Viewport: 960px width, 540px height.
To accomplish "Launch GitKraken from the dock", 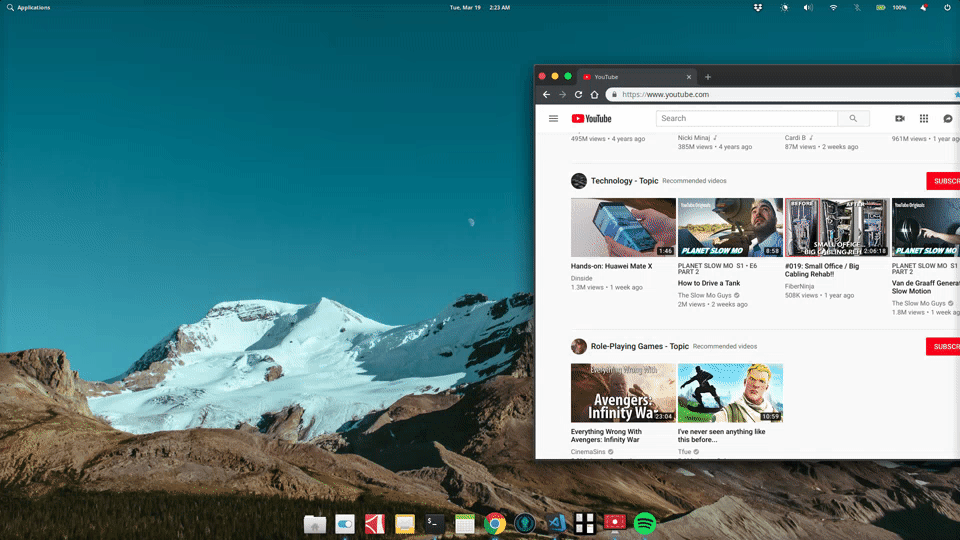I will coord(525,524).
